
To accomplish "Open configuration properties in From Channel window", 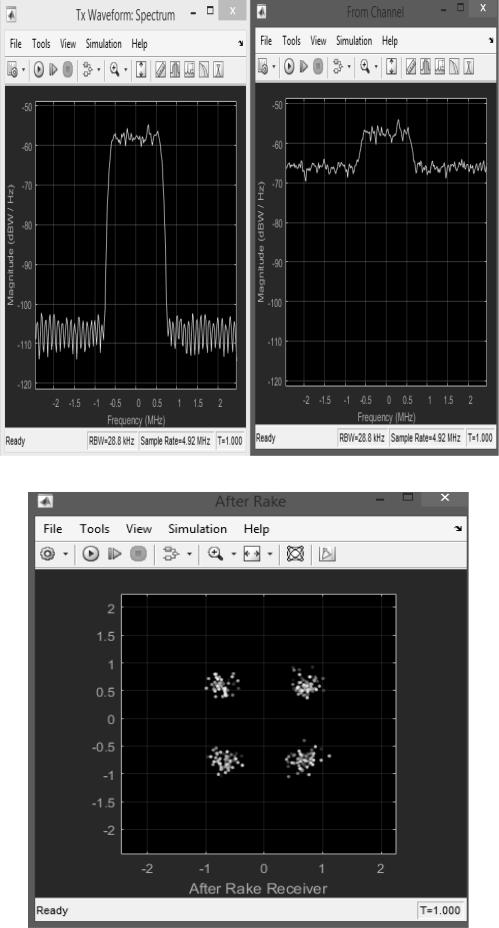I will pyautogui.click(x=263, y=66).
